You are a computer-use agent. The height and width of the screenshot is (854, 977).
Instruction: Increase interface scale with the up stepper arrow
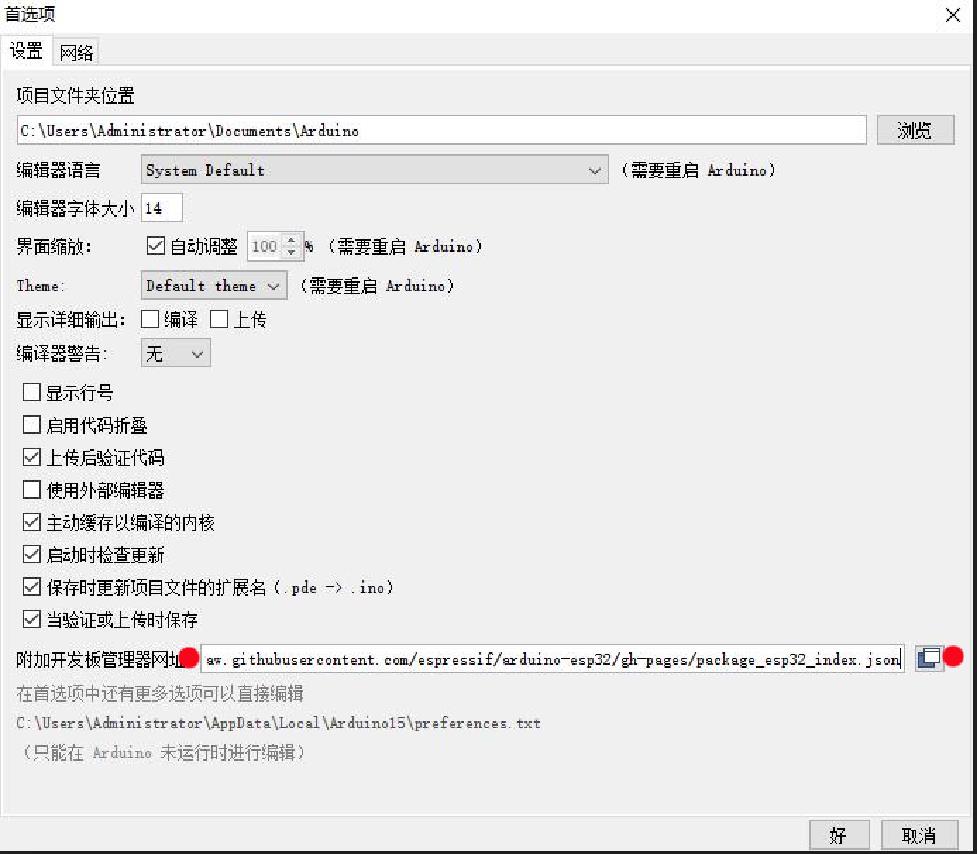(x=291, y=240)
